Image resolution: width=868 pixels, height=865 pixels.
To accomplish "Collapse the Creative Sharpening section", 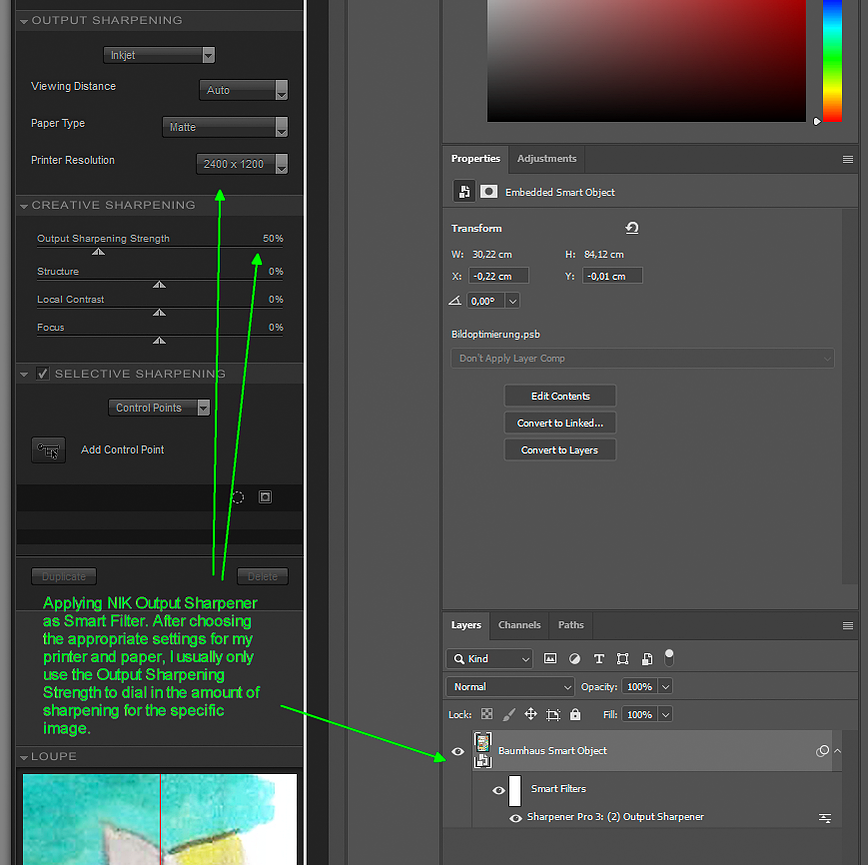I will click(x=24, y=206).
